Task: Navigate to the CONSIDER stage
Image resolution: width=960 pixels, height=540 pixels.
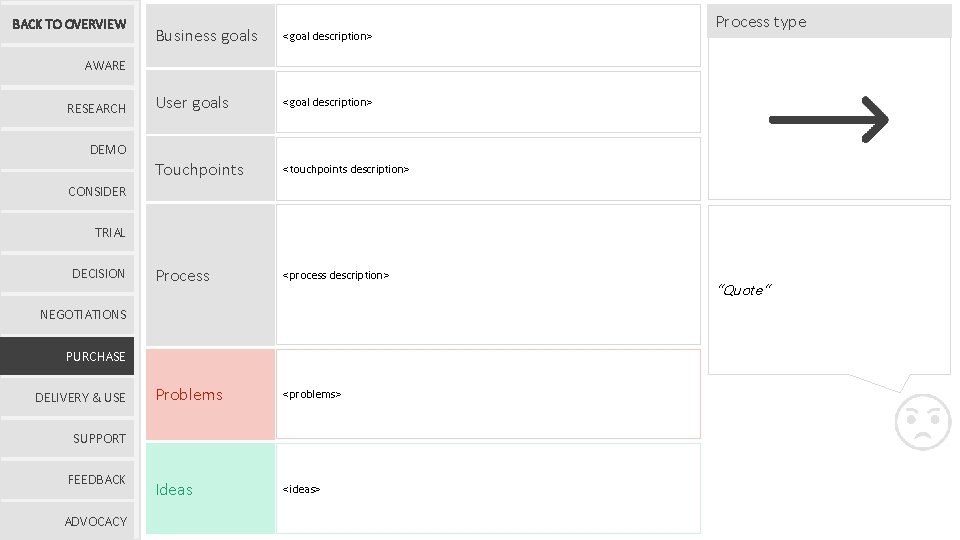Action: (x=68, y=191)
